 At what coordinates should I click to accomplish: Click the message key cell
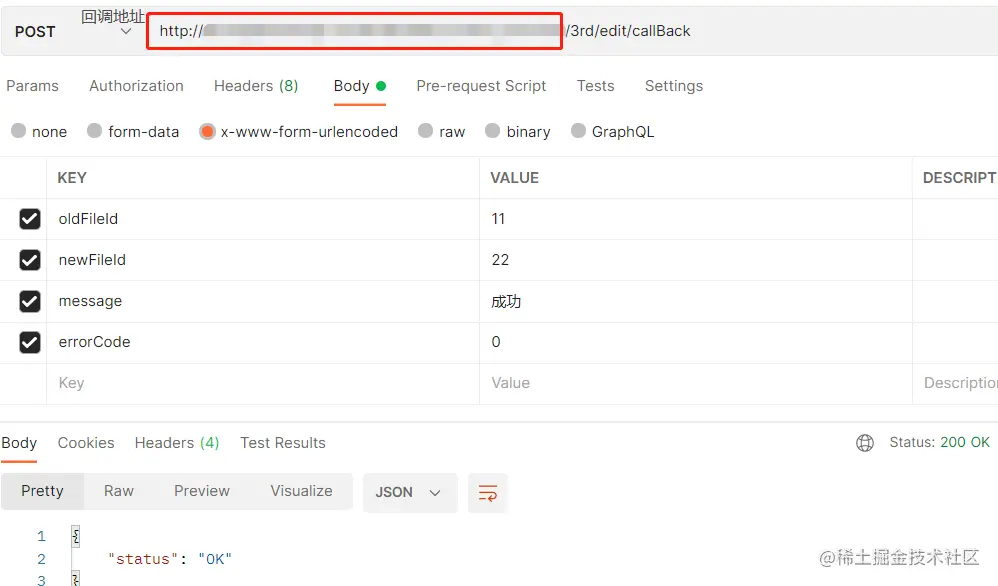click(263, 301)
